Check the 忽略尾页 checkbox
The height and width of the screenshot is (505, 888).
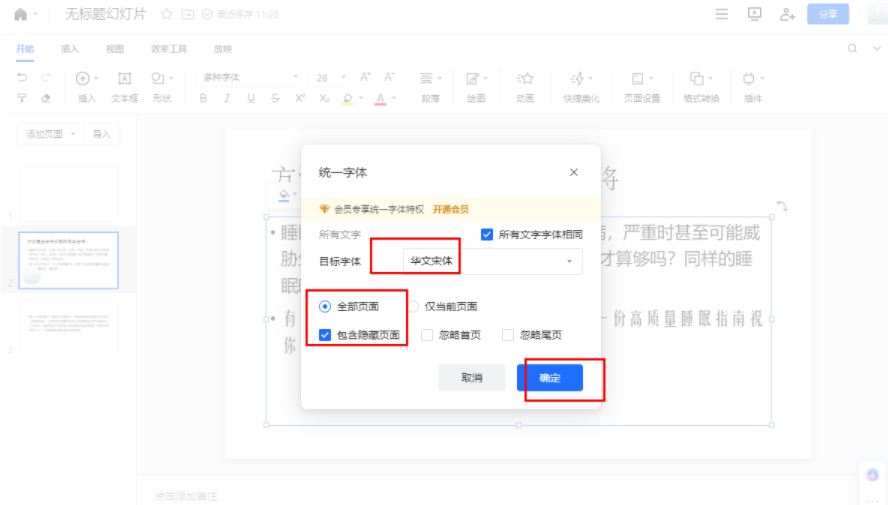(x=508, y=335)
